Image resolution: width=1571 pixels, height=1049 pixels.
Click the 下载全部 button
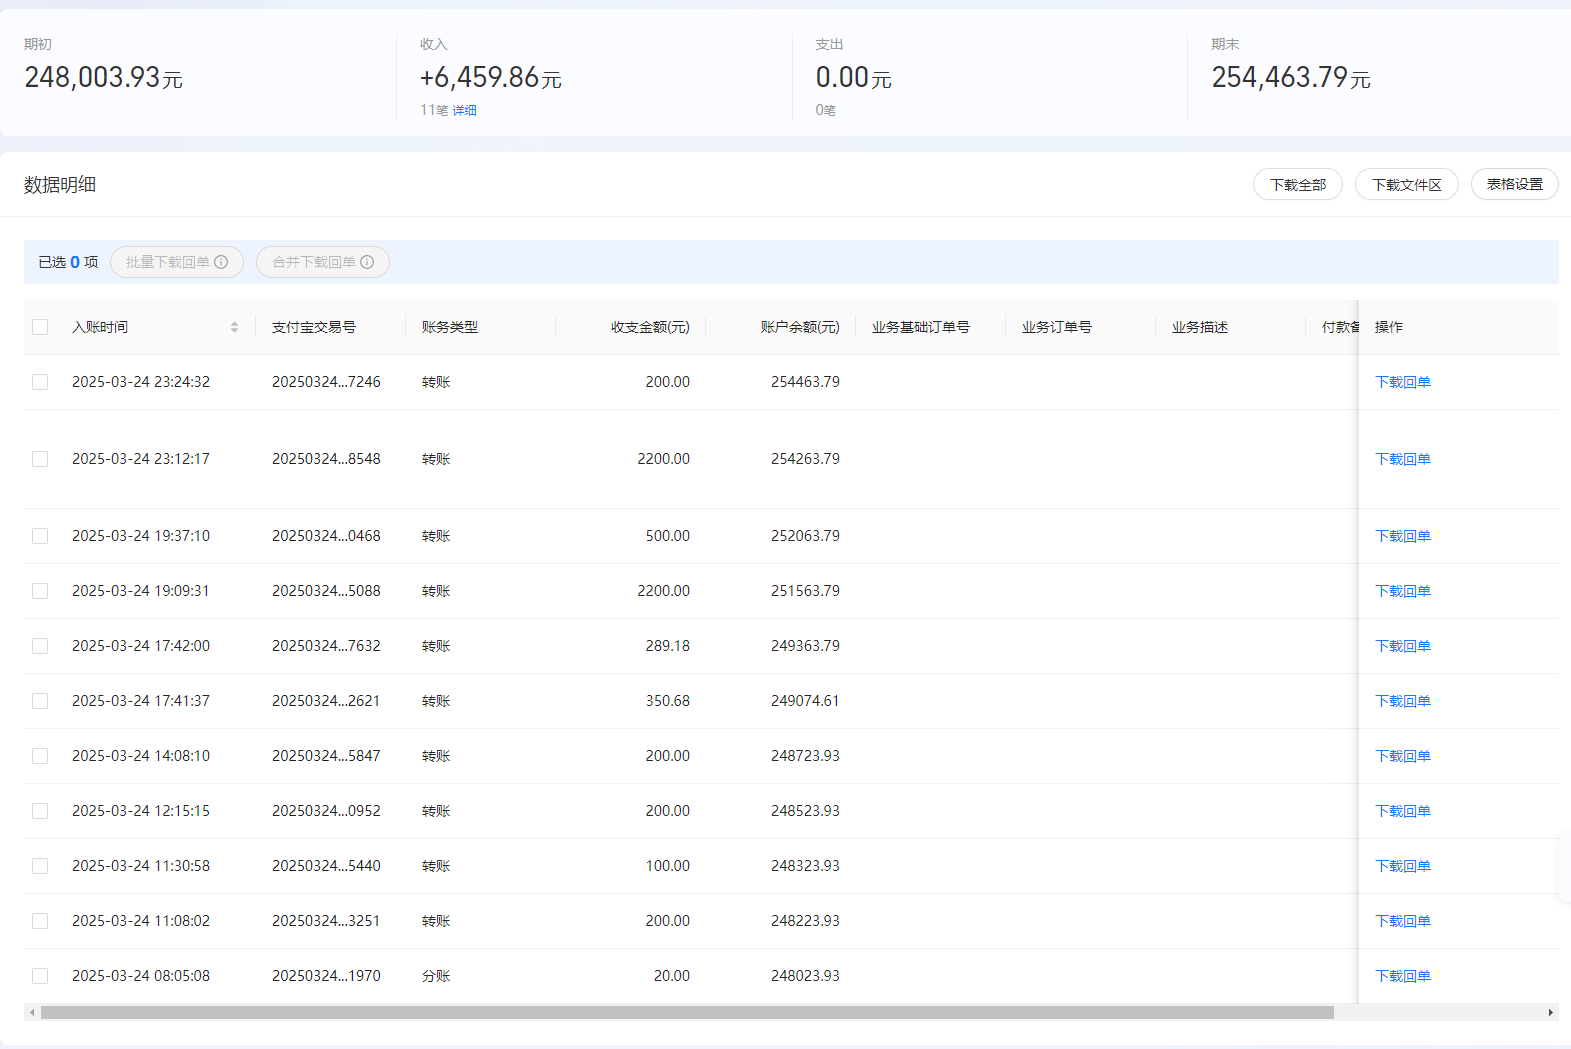point(1298,184)
